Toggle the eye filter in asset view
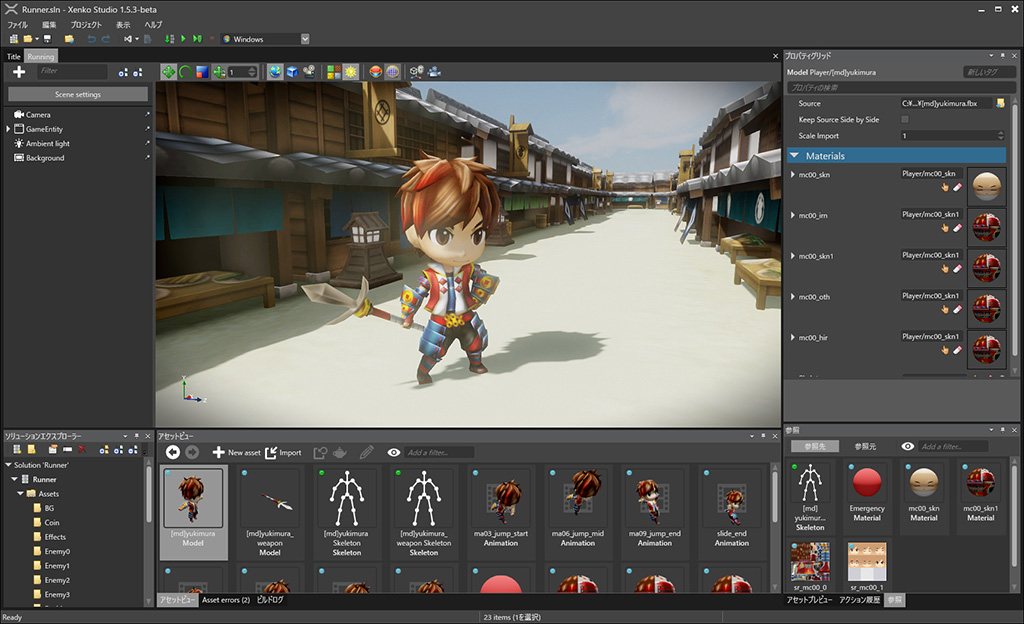This screenshot has height=624, width=1024. [394, 452]
